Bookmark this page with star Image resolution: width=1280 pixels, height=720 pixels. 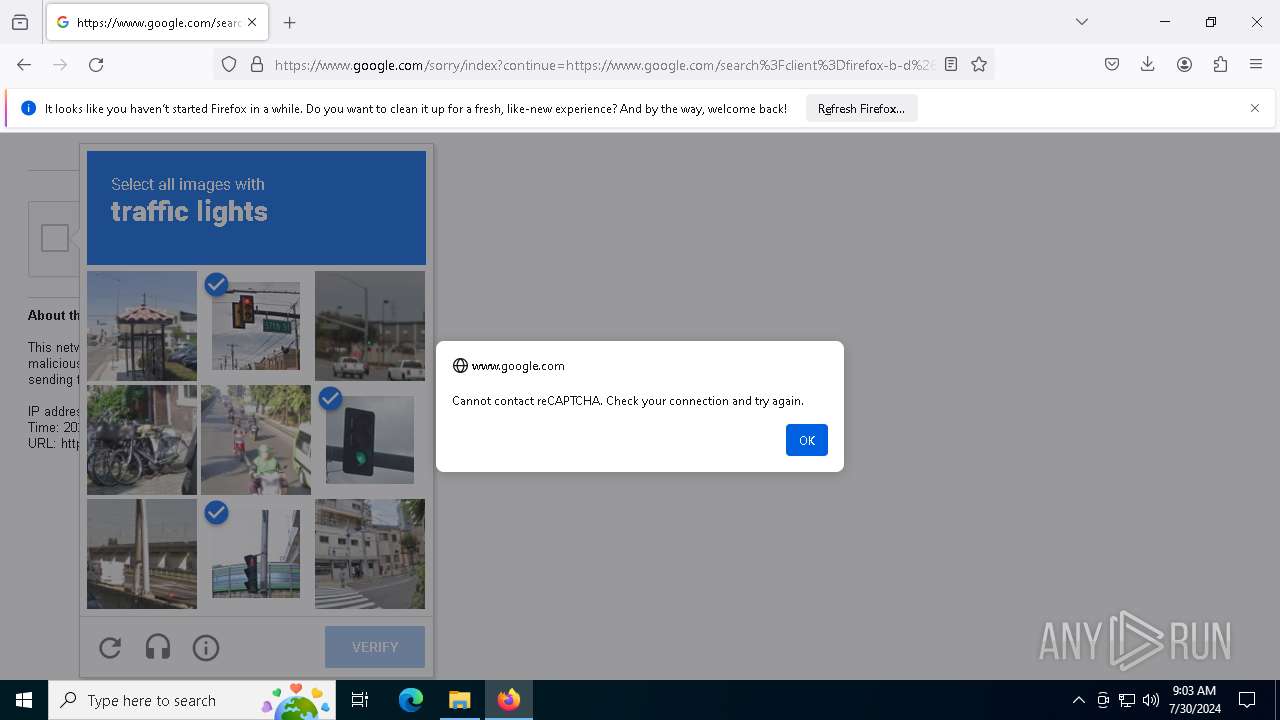979,65
